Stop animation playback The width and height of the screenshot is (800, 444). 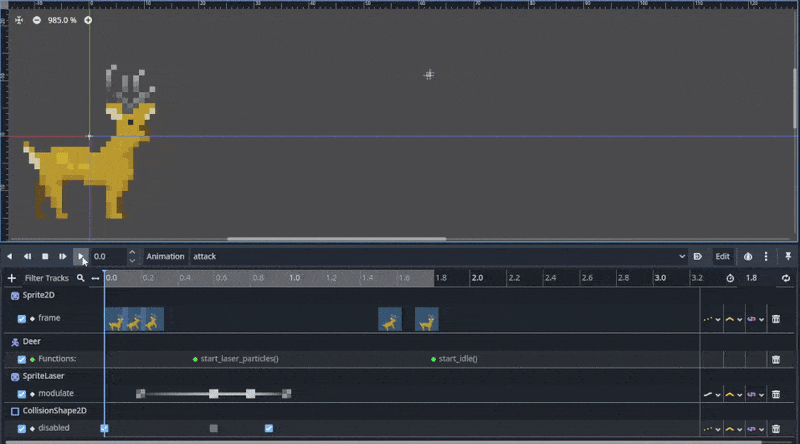(45, 256)
